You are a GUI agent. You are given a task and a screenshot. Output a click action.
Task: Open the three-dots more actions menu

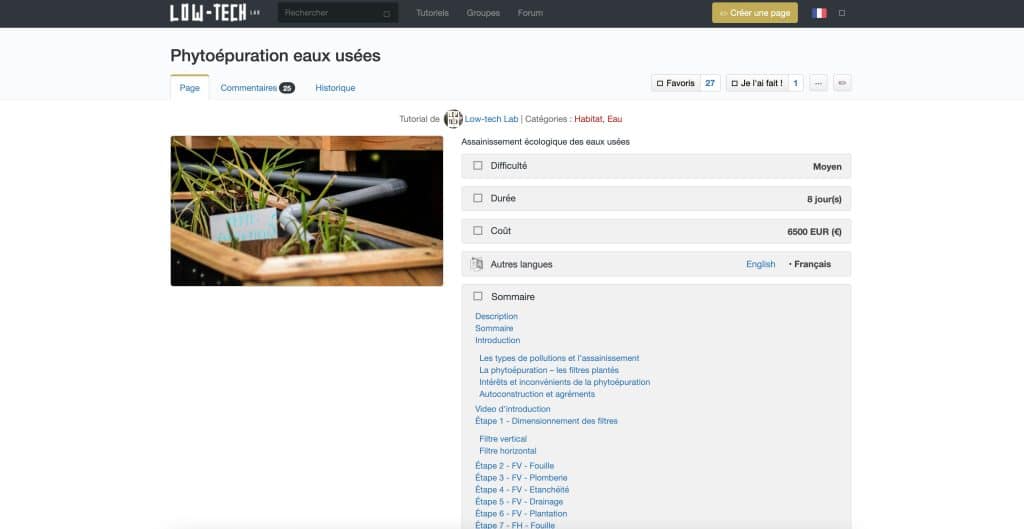tap(819, 83)
